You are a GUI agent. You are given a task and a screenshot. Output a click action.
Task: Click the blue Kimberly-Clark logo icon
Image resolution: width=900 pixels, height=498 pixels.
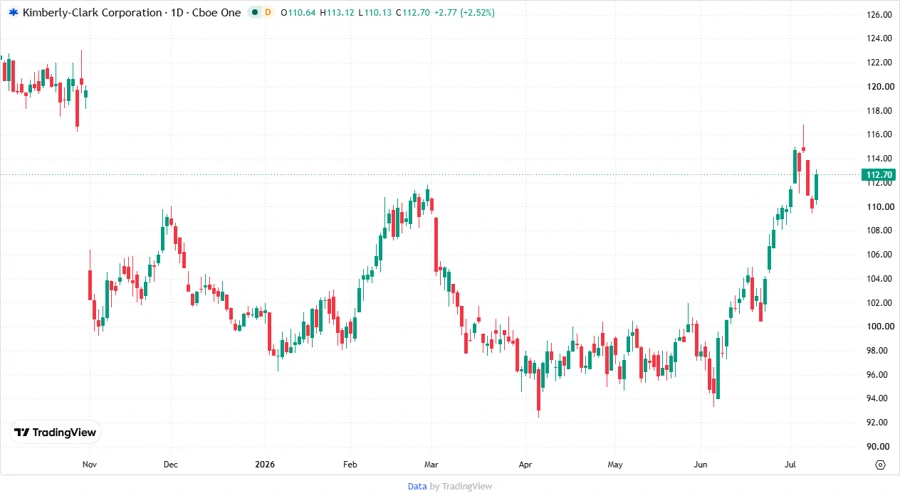click(x=13, y=12)
